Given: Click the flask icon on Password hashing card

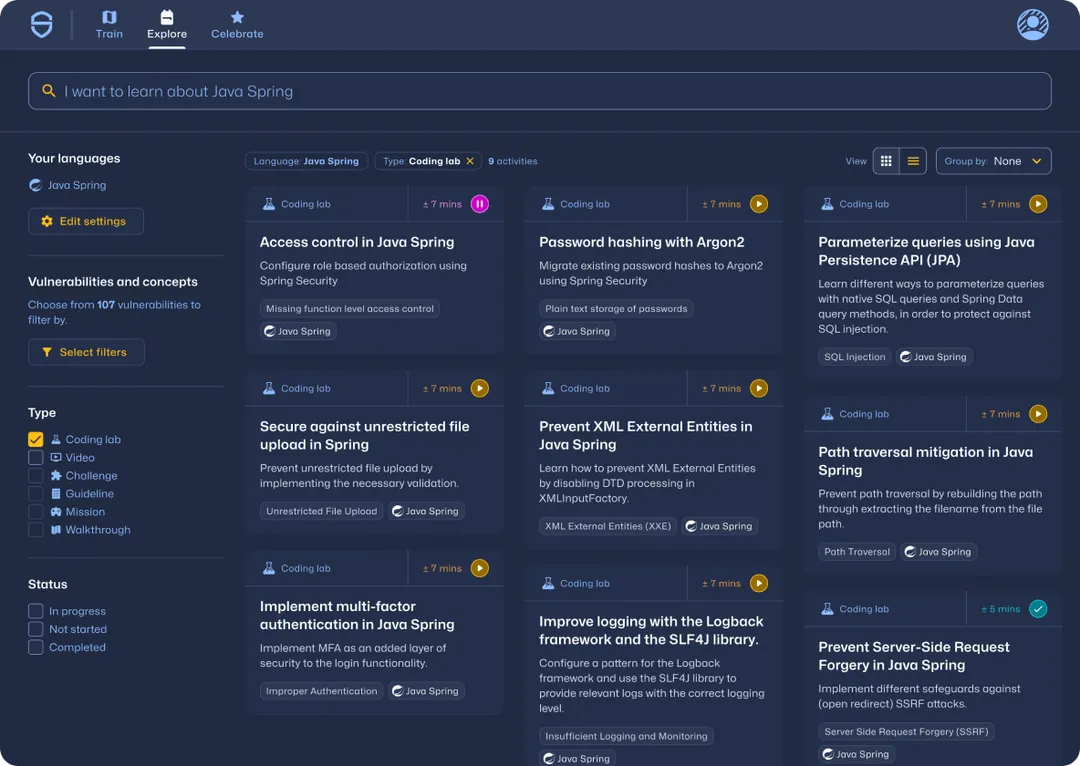Looking at the screenshot, I should click(548, 204).
